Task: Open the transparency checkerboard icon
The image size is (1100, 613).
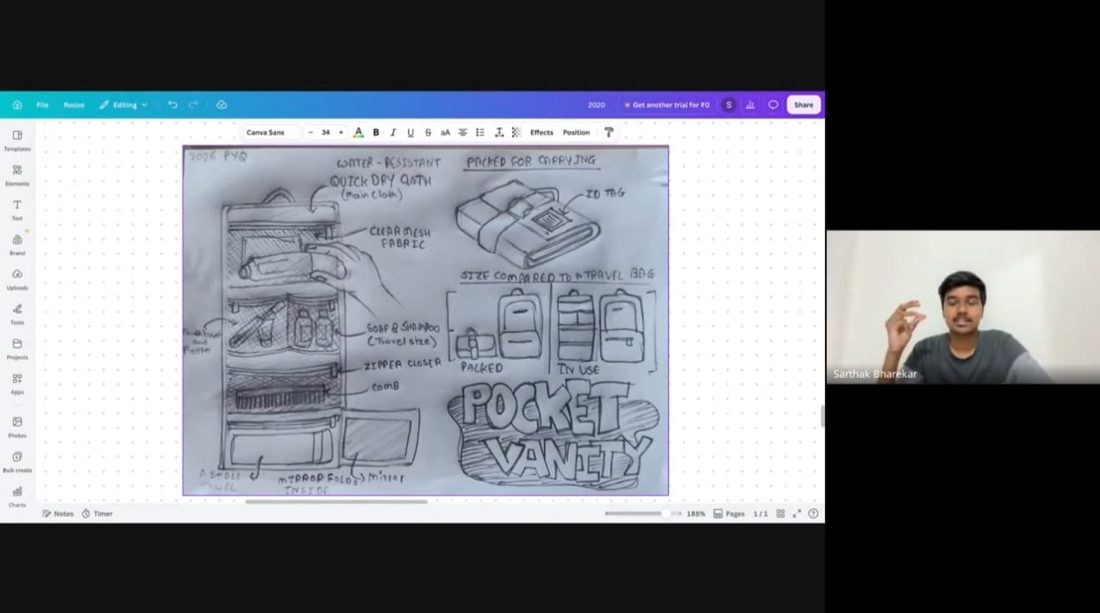Action: pyautogui.click(x=516, y=133)
